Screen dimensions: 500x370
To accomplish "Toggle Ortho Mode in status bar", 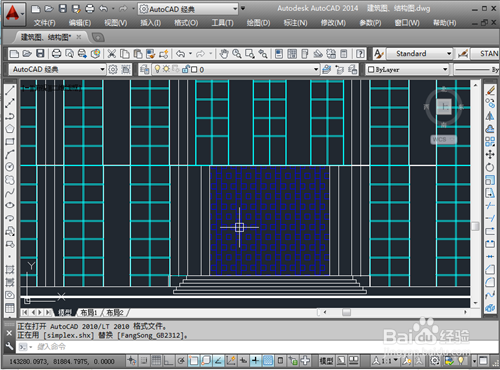I will click(168, 360).
